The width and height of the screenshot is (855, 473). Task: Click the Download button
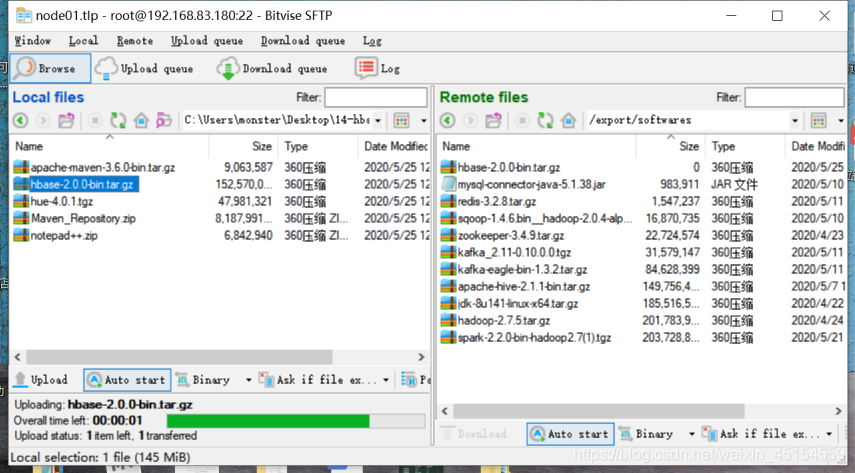click(x=474, y=434)
